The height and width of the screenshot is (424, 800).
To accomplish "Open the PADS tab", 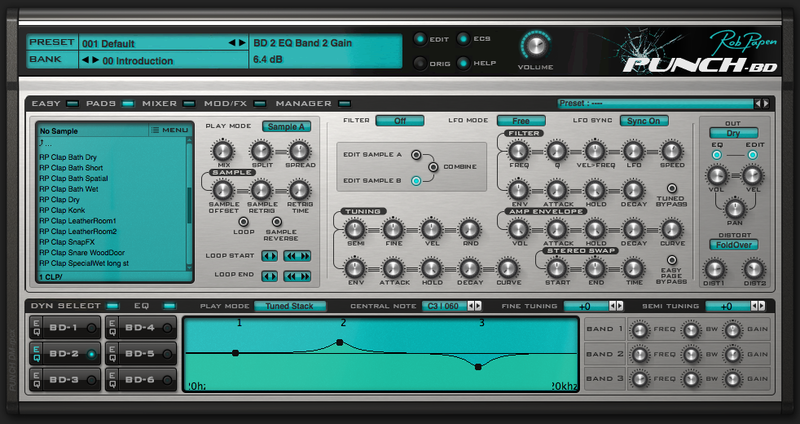I will click(x=110, y=104).
